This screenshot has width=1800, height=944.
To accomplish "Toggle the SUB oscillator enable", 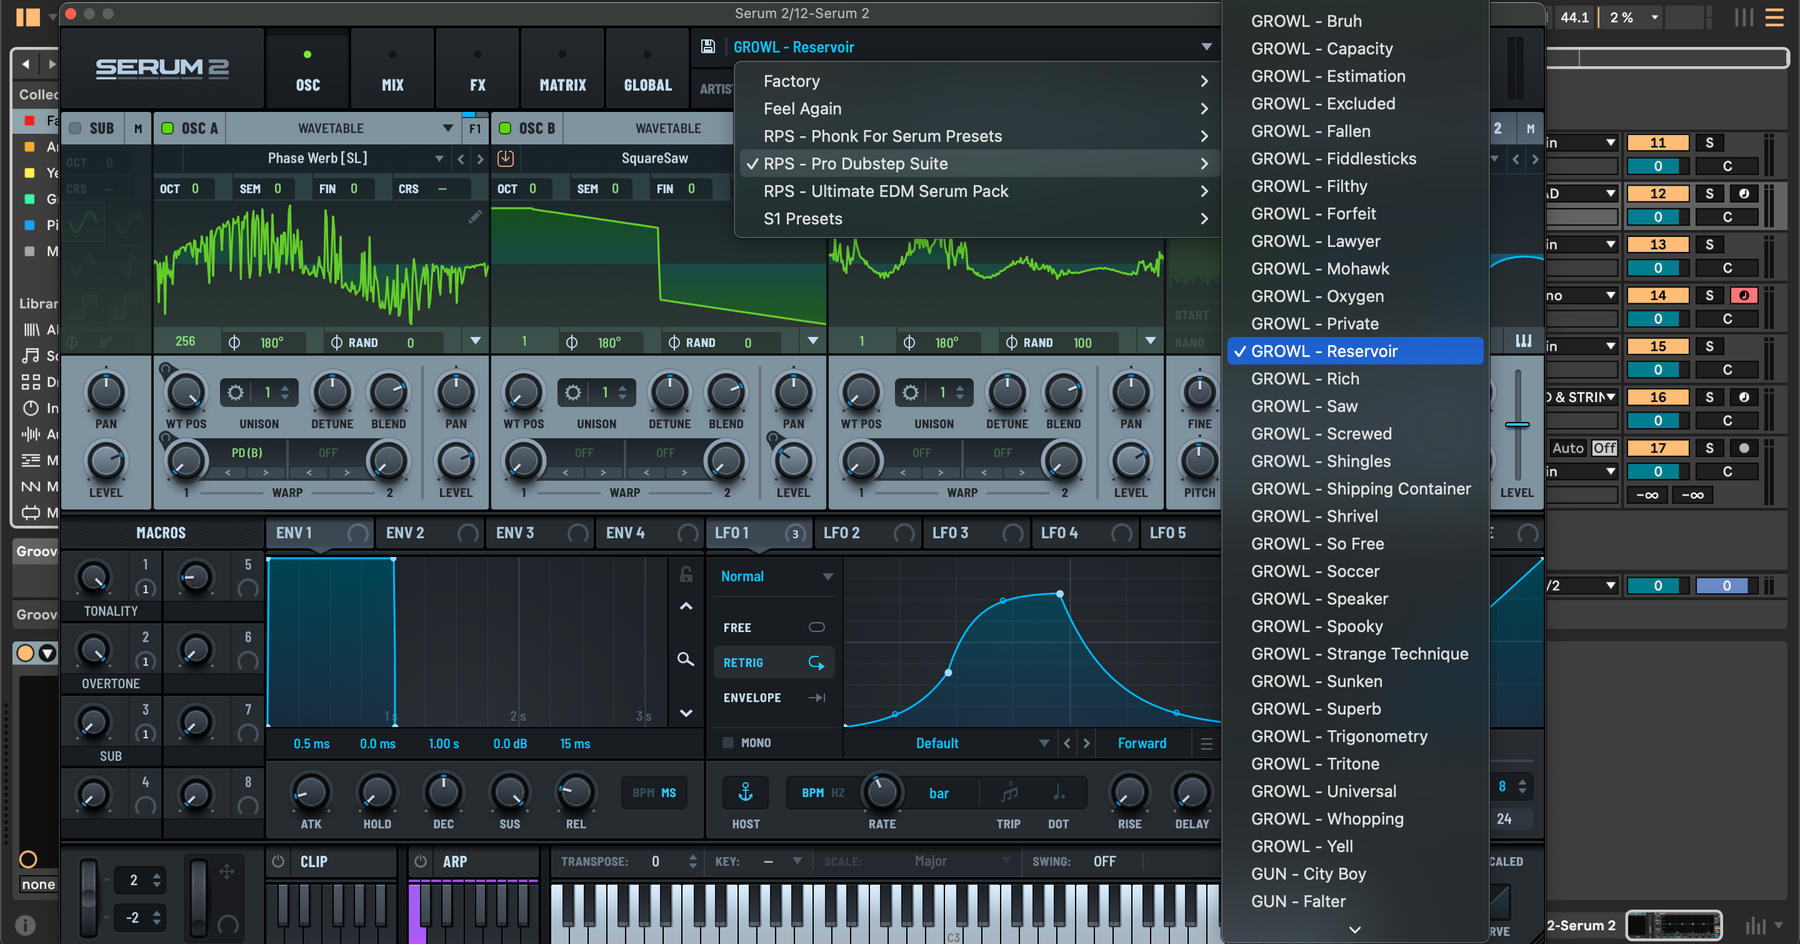I will click(x=75, y=128).
